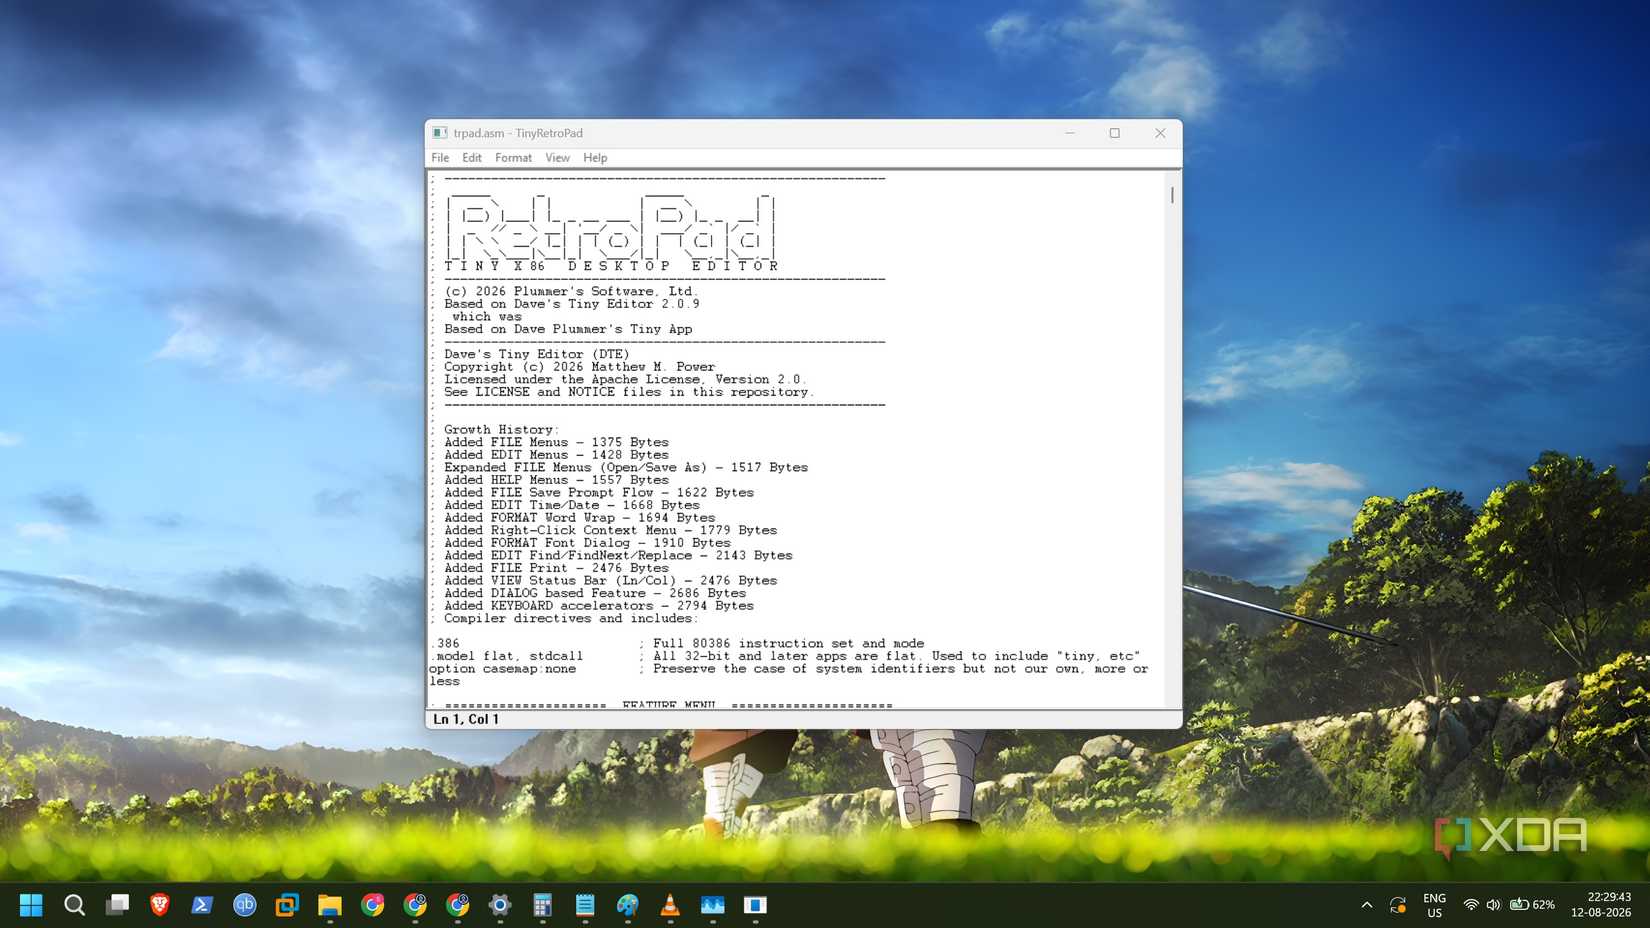Open the Wi-Fi network tray icon
Image resolution: width=1650 pixels, height=928 pixels.
1471,905
